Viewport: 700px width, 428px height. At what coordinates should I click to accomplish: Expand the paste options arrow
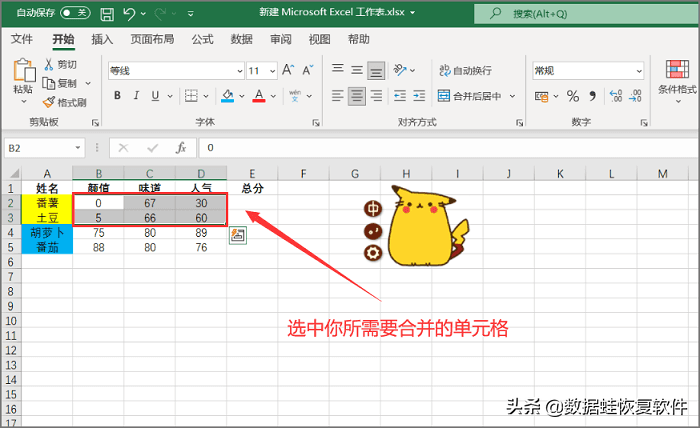[24, 102]
